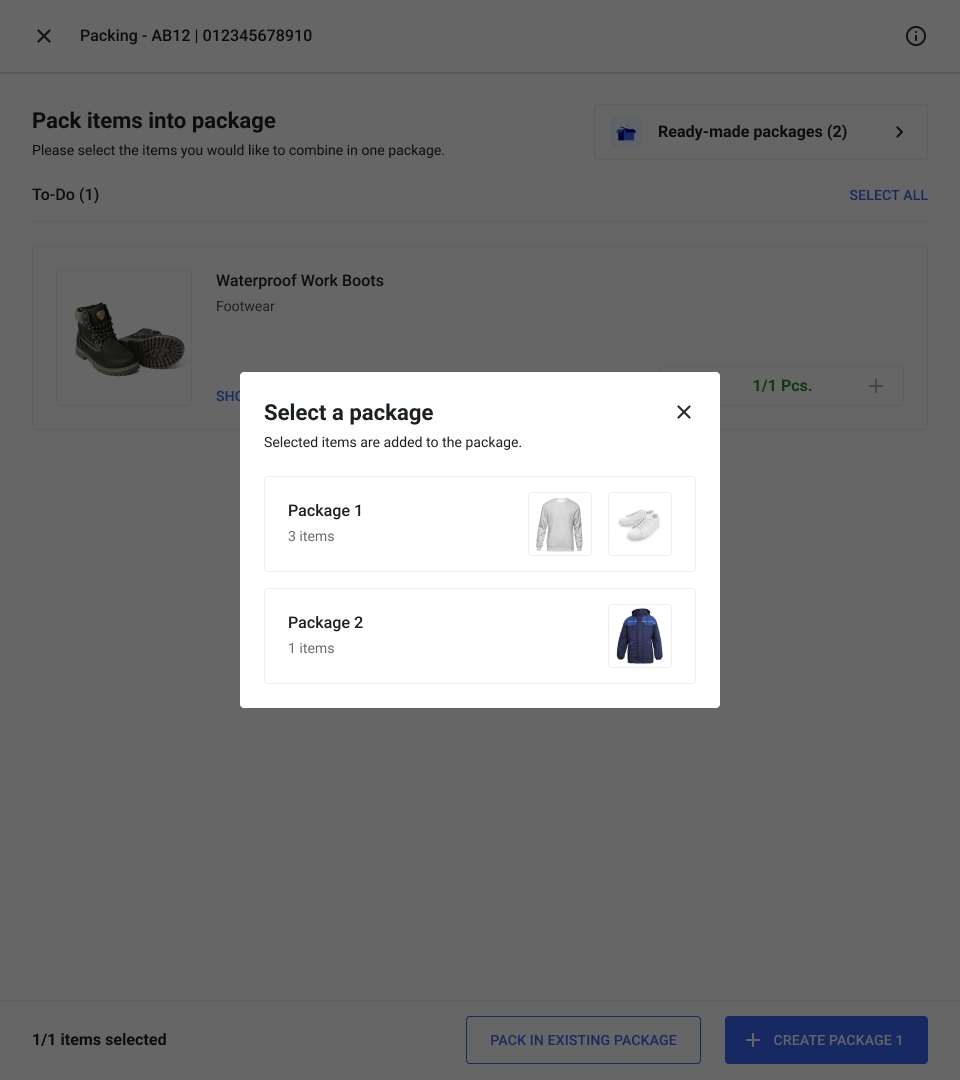Click the Waterproof Work Boots image
The image size is (960, 1080).
(x=124, y=338)
